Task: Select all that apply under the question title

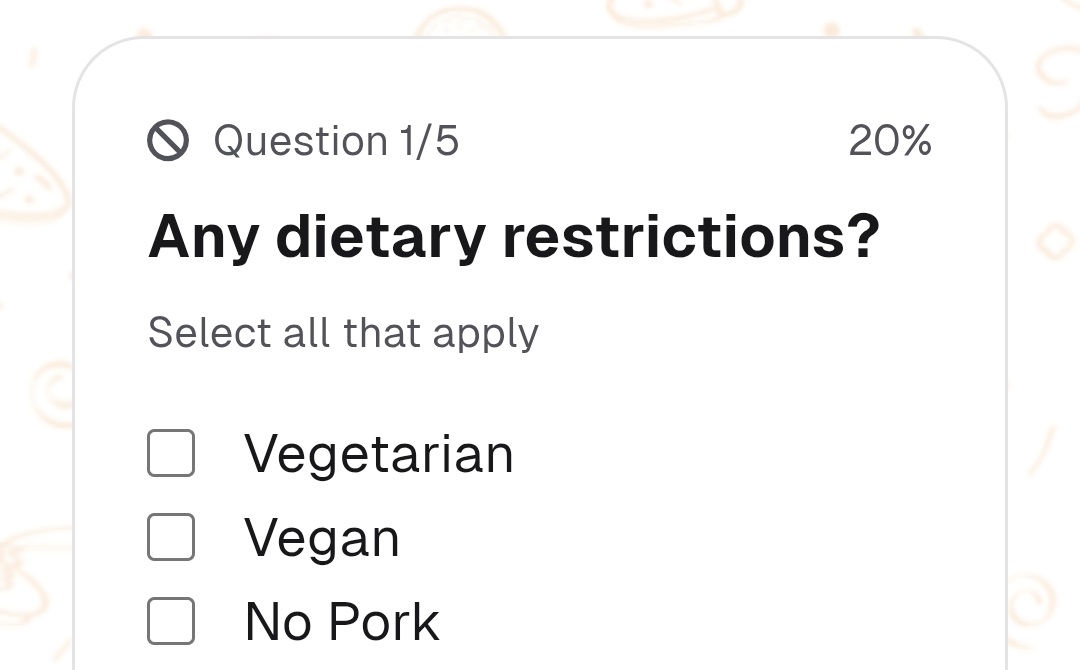Action: click(343, 332)
